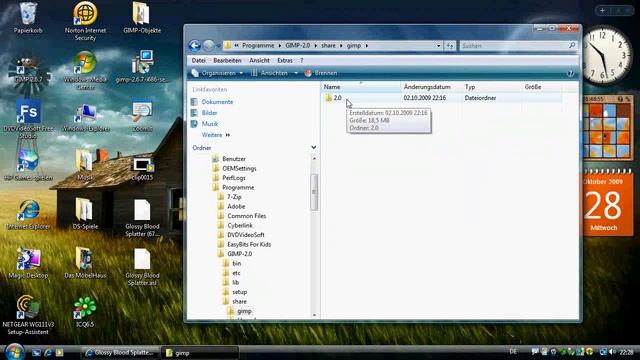This screenshot has height=360, width=640.
Task: Click in the Suchen search field
Action: (513, 46)
